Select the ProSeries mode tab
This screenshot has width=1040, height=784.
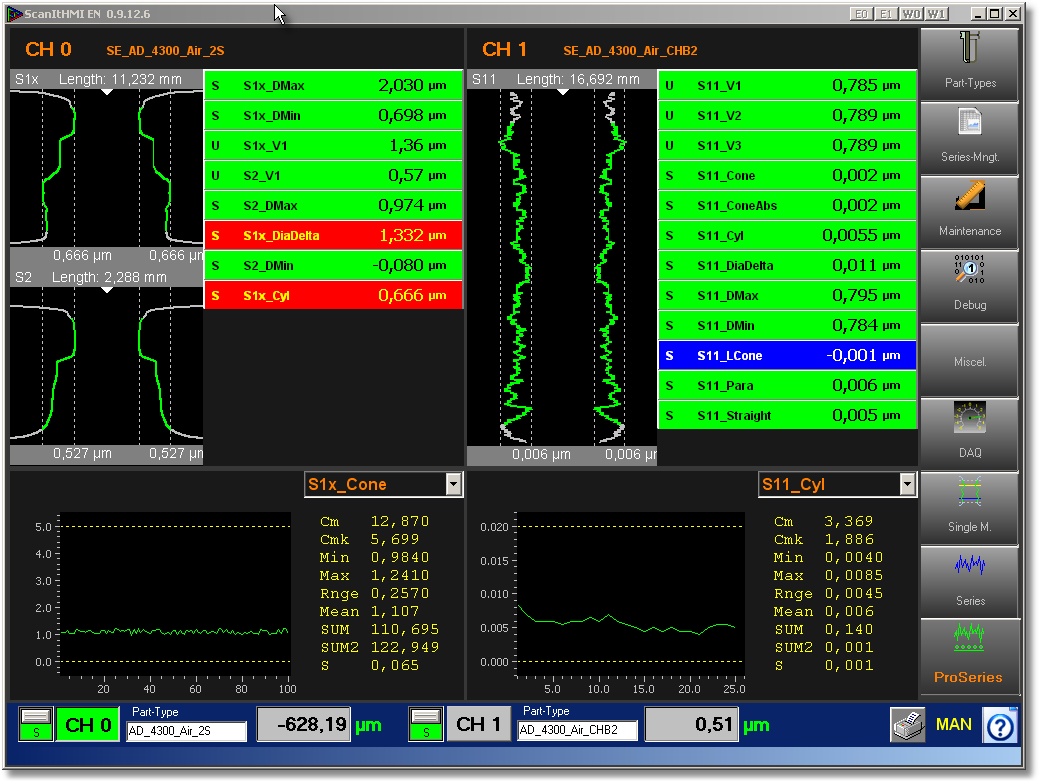coord(969,656)
